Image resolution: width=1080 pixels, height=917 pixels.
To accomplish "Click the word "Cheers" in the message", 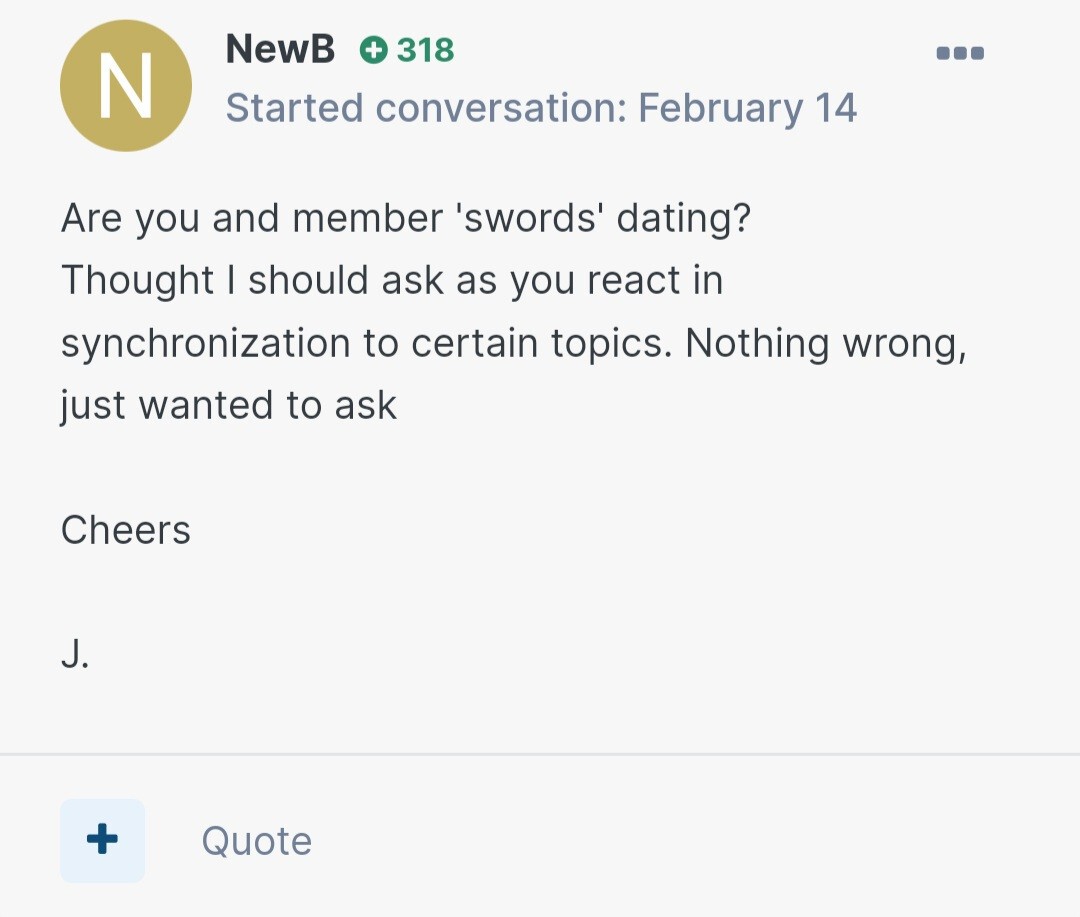I will click(x=126, y=530).
